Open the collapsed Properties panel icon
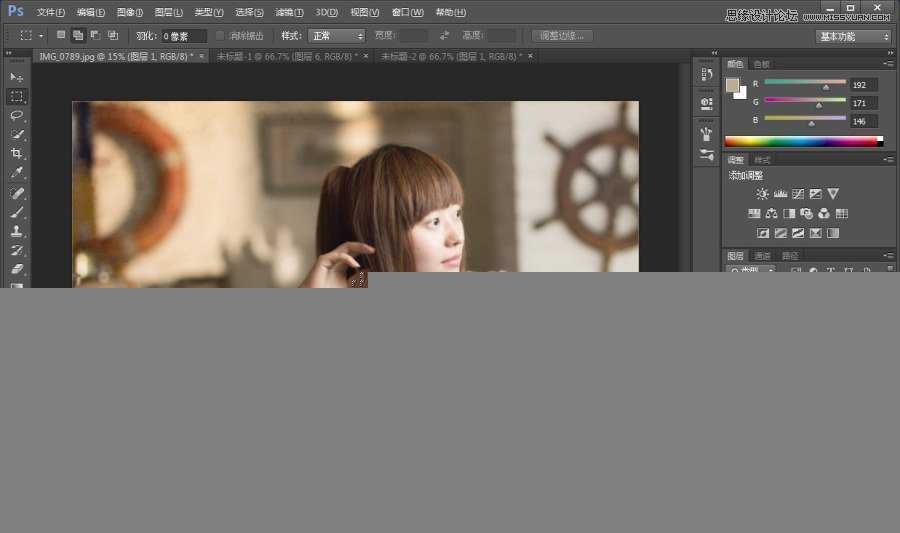The height and width of the screenshot is (533, 900). pos(707,104)
